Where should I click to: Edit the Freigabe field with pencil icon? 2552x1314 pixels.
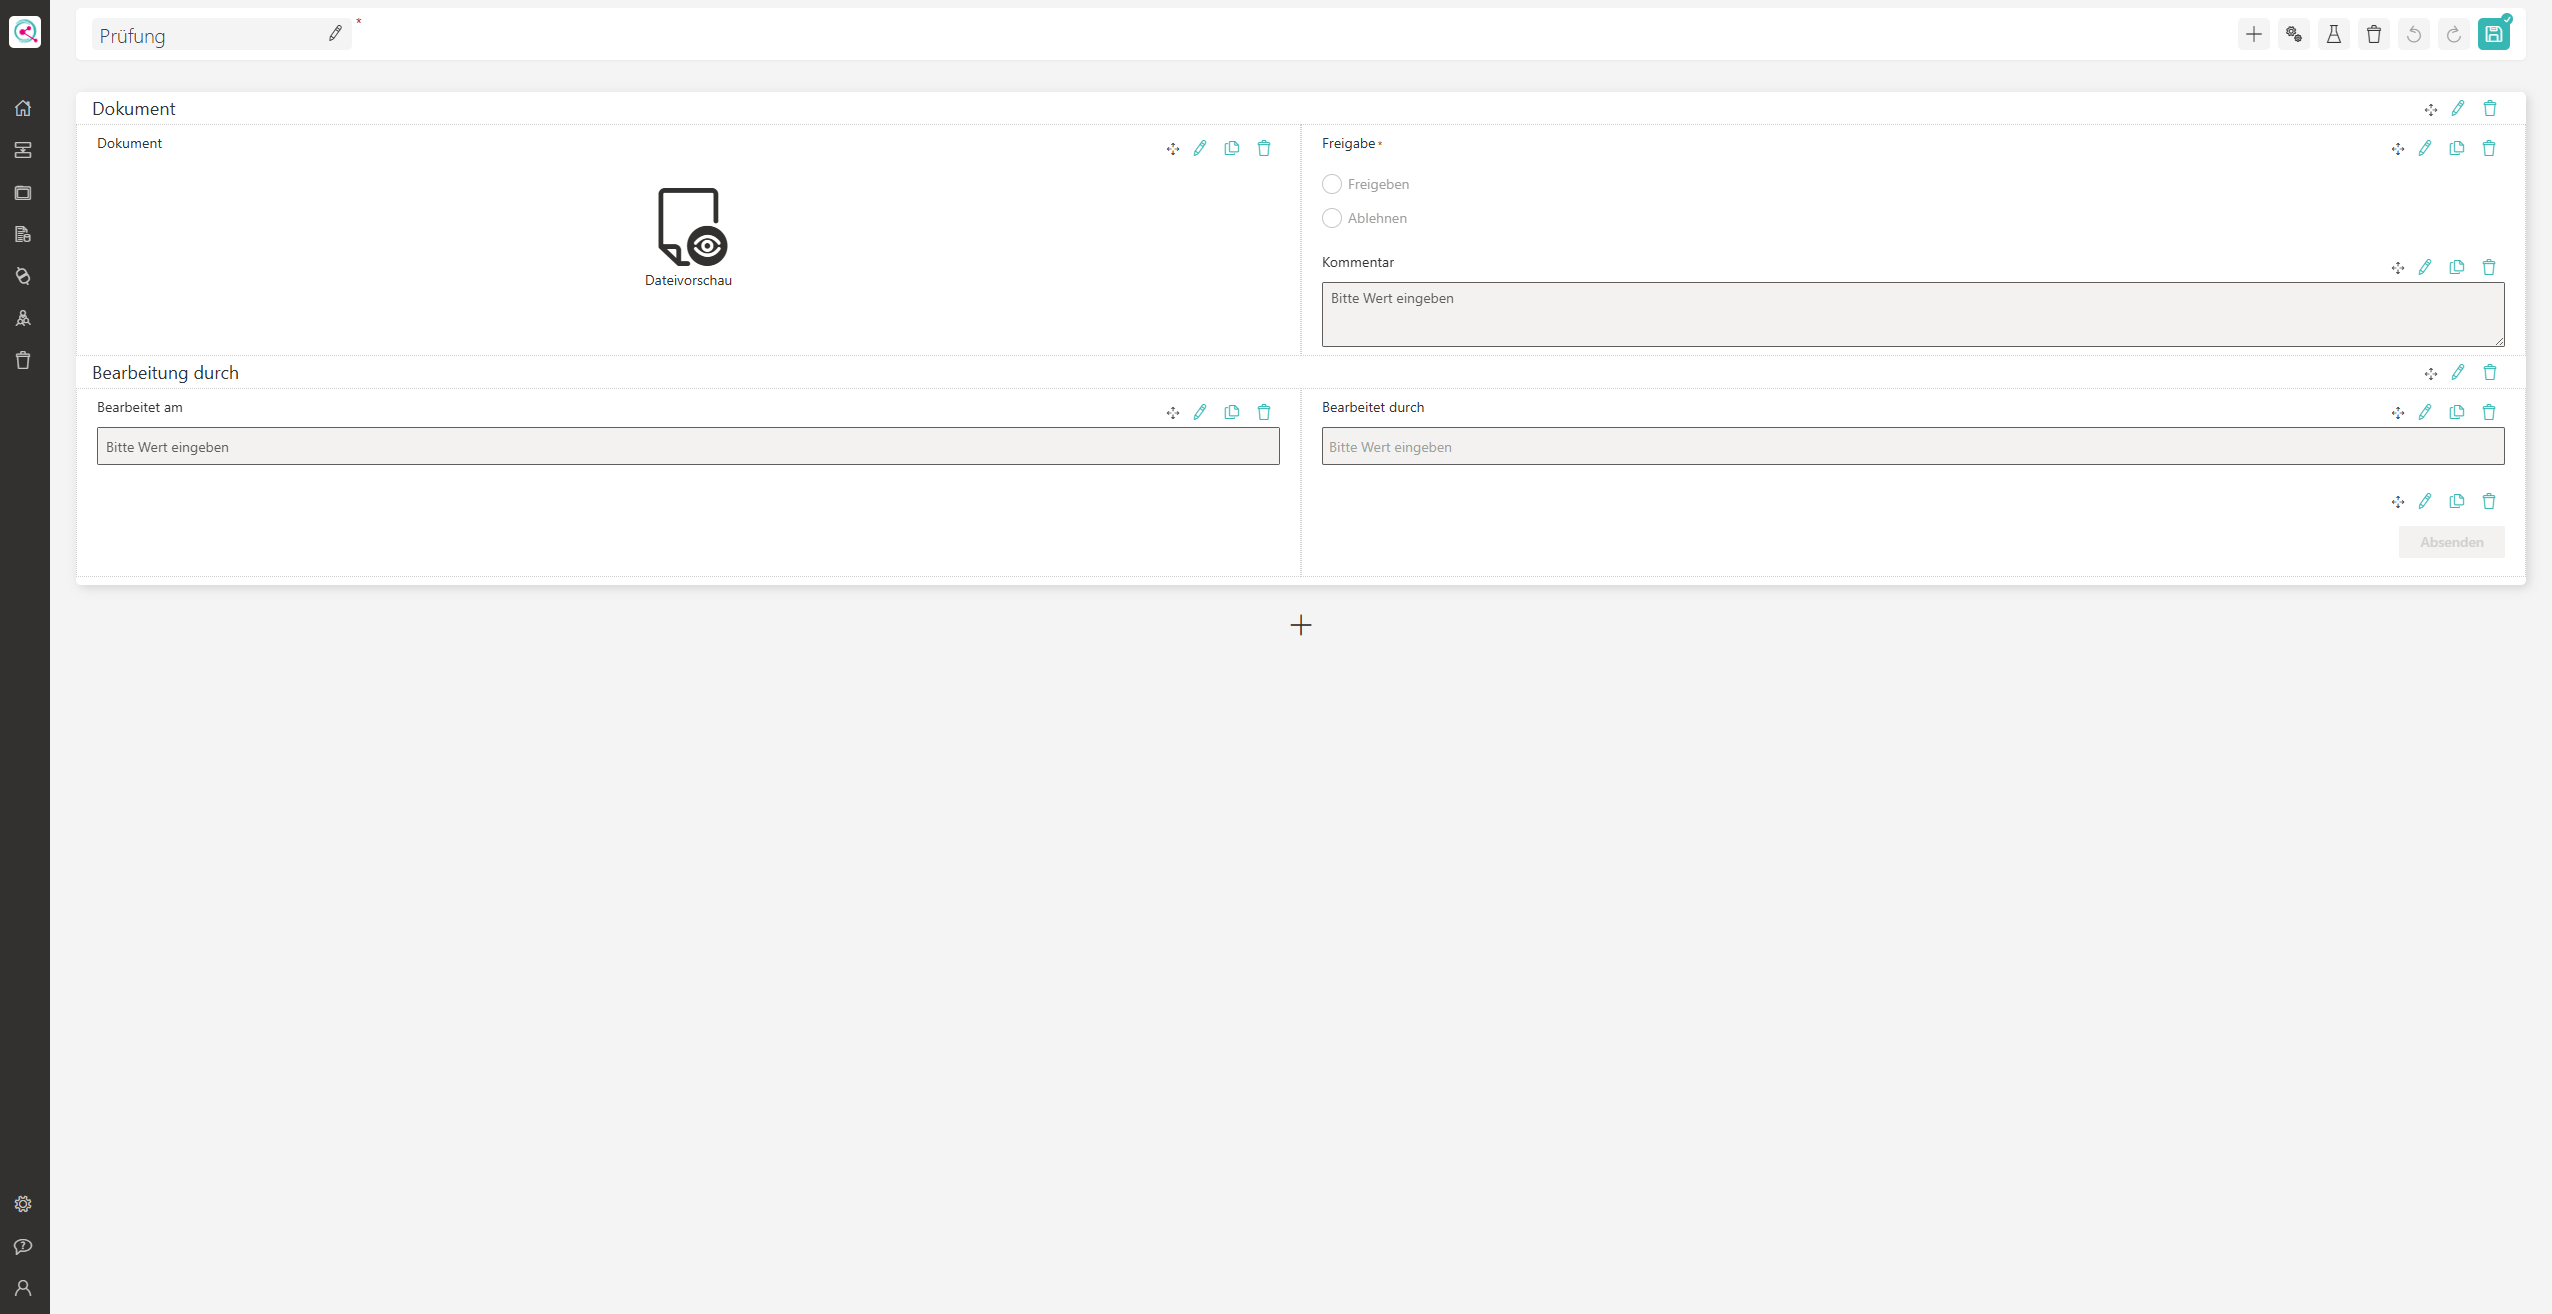coord(2425,148)
